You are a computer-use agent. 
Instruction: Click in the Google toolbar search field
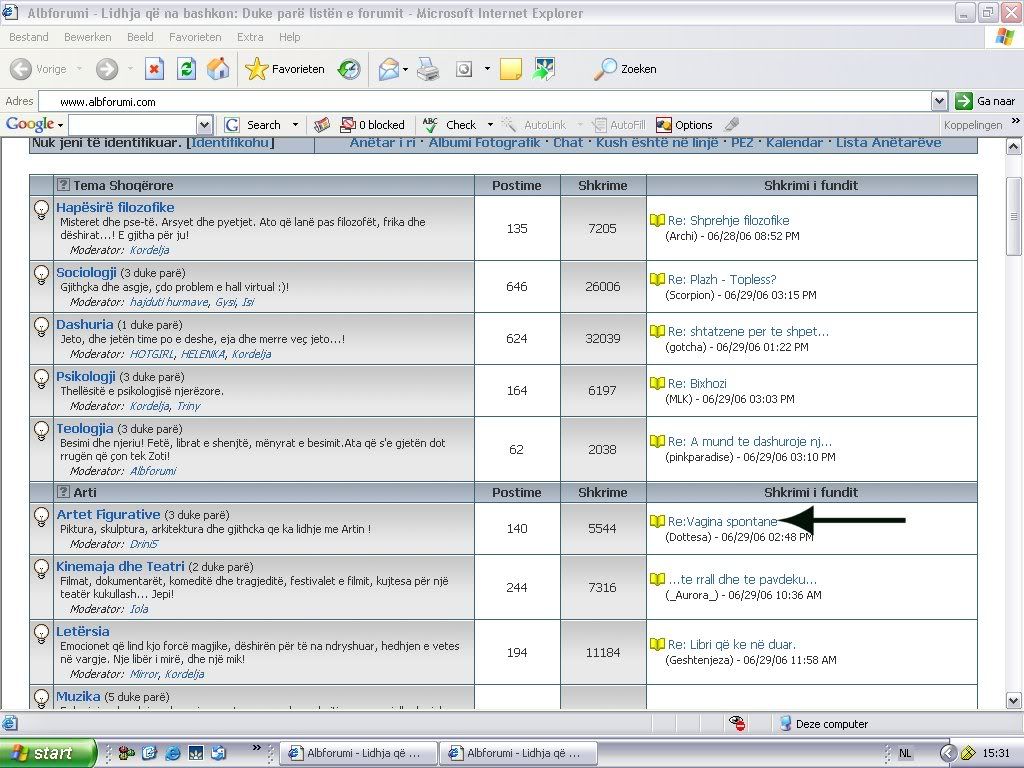(133, 125)
